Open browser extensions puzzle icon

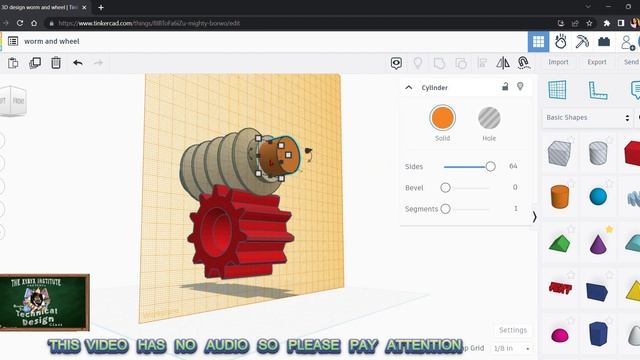tap(607, 23)
